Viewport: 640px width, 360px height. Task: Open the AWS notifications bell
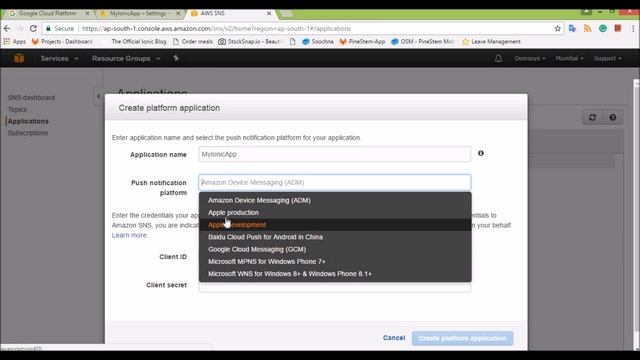click(498, 58)
